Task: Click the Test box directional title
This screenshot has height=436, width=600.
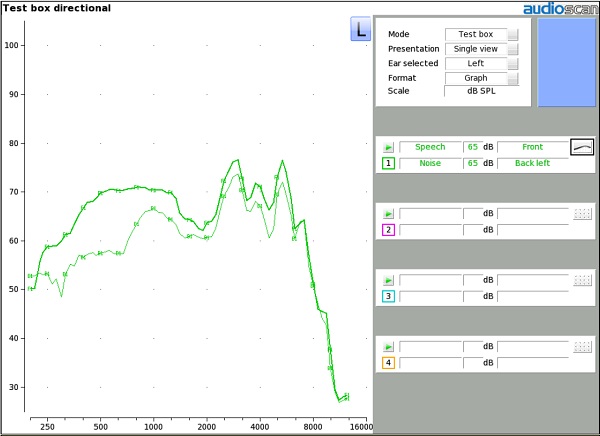Action: click(57, 8)
